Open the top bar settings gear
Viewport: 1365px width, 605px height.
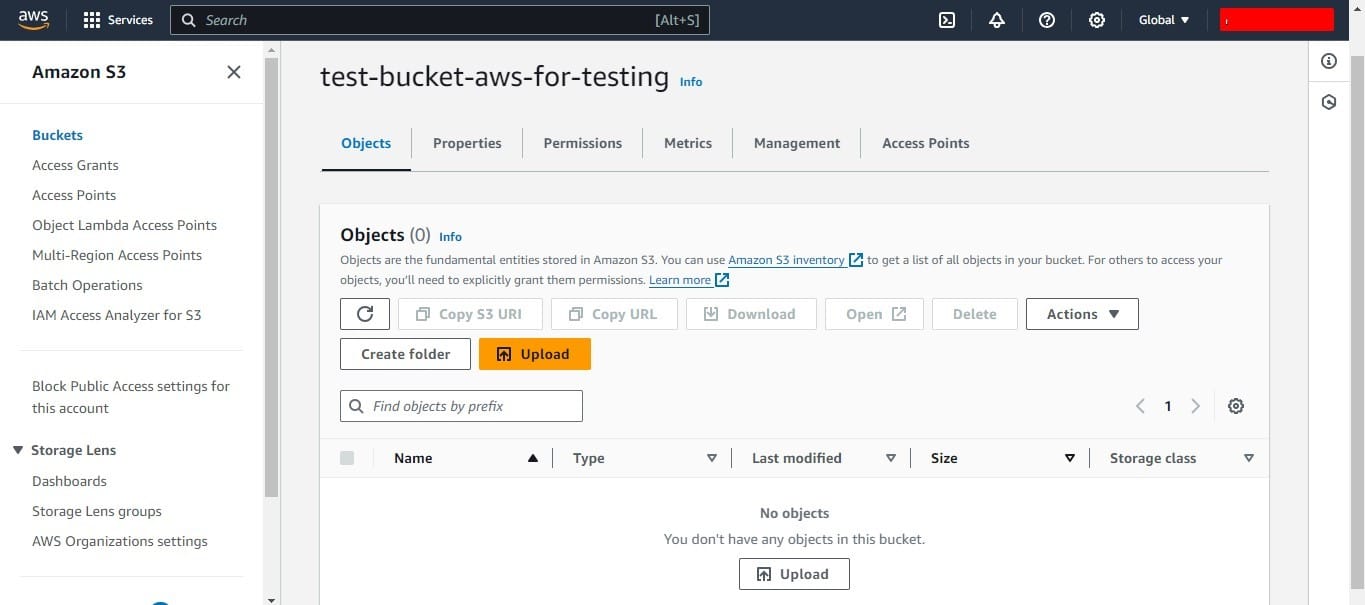(1097, 20)
